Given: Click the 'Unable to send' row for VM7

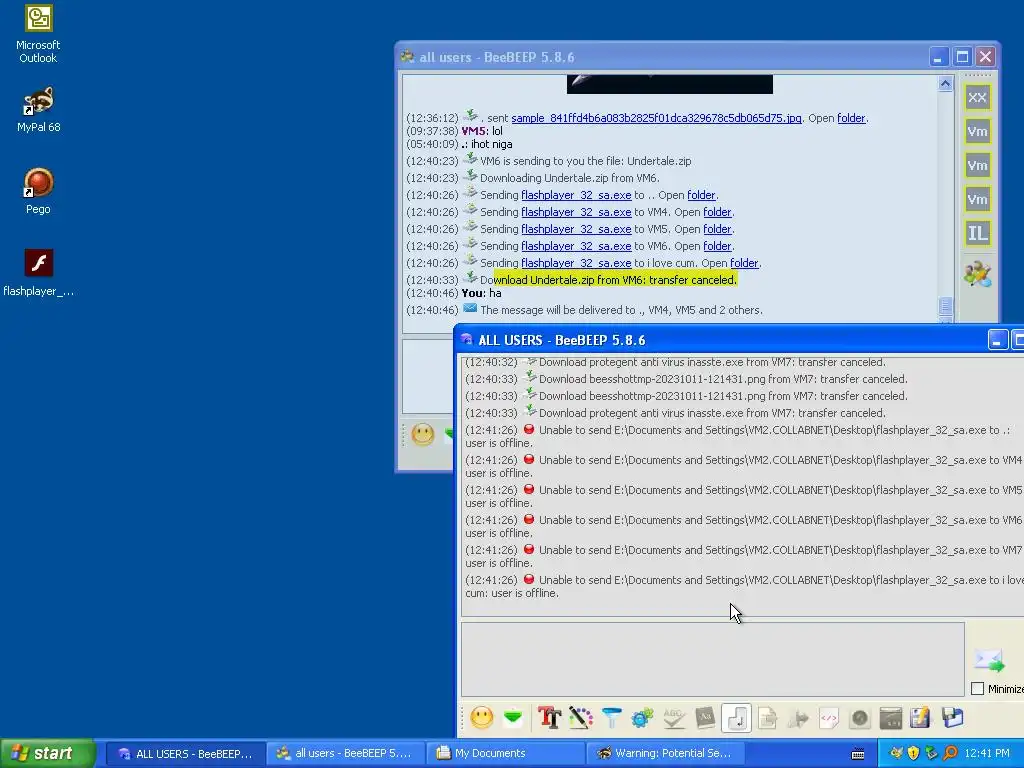Looking at the screenshot, I should pyautogui.click(x=743, y=556).
